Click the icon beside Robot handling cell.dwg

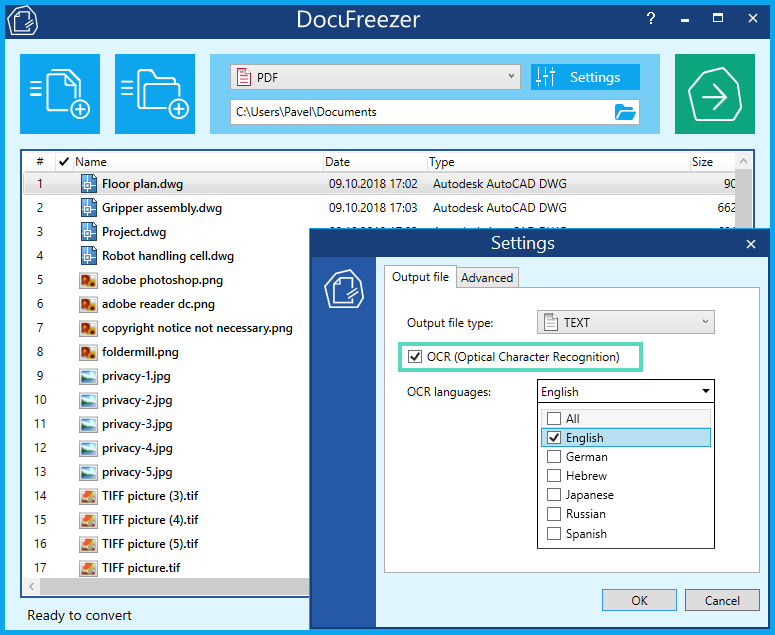point(88,255)
